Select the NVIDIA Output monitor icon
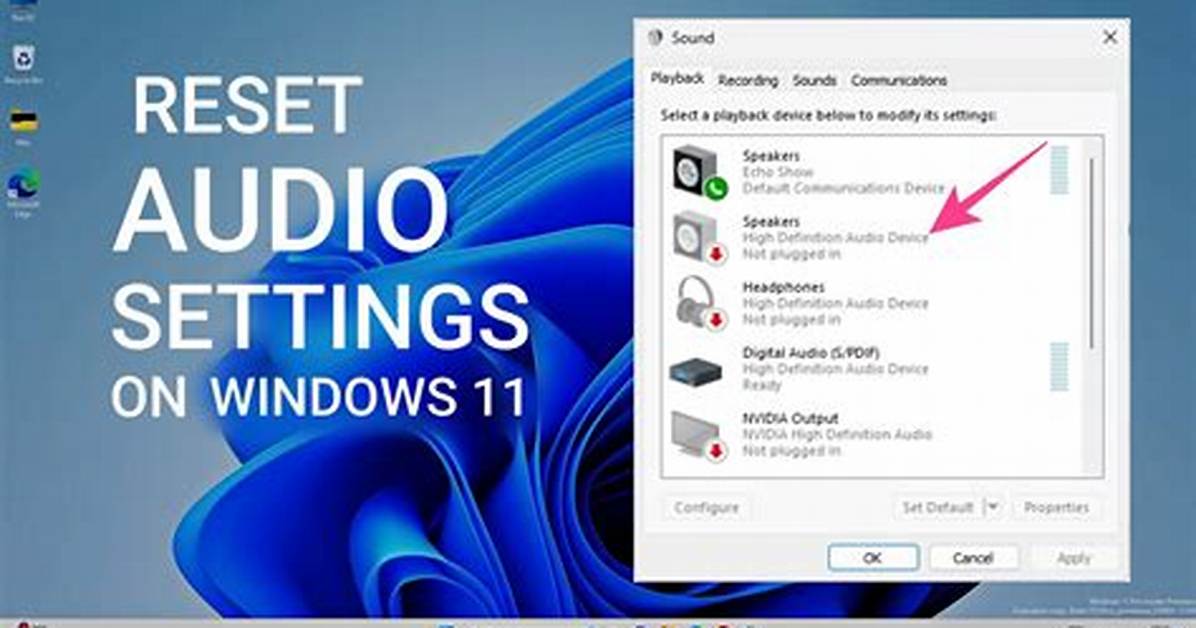 (x=697, y=435)
